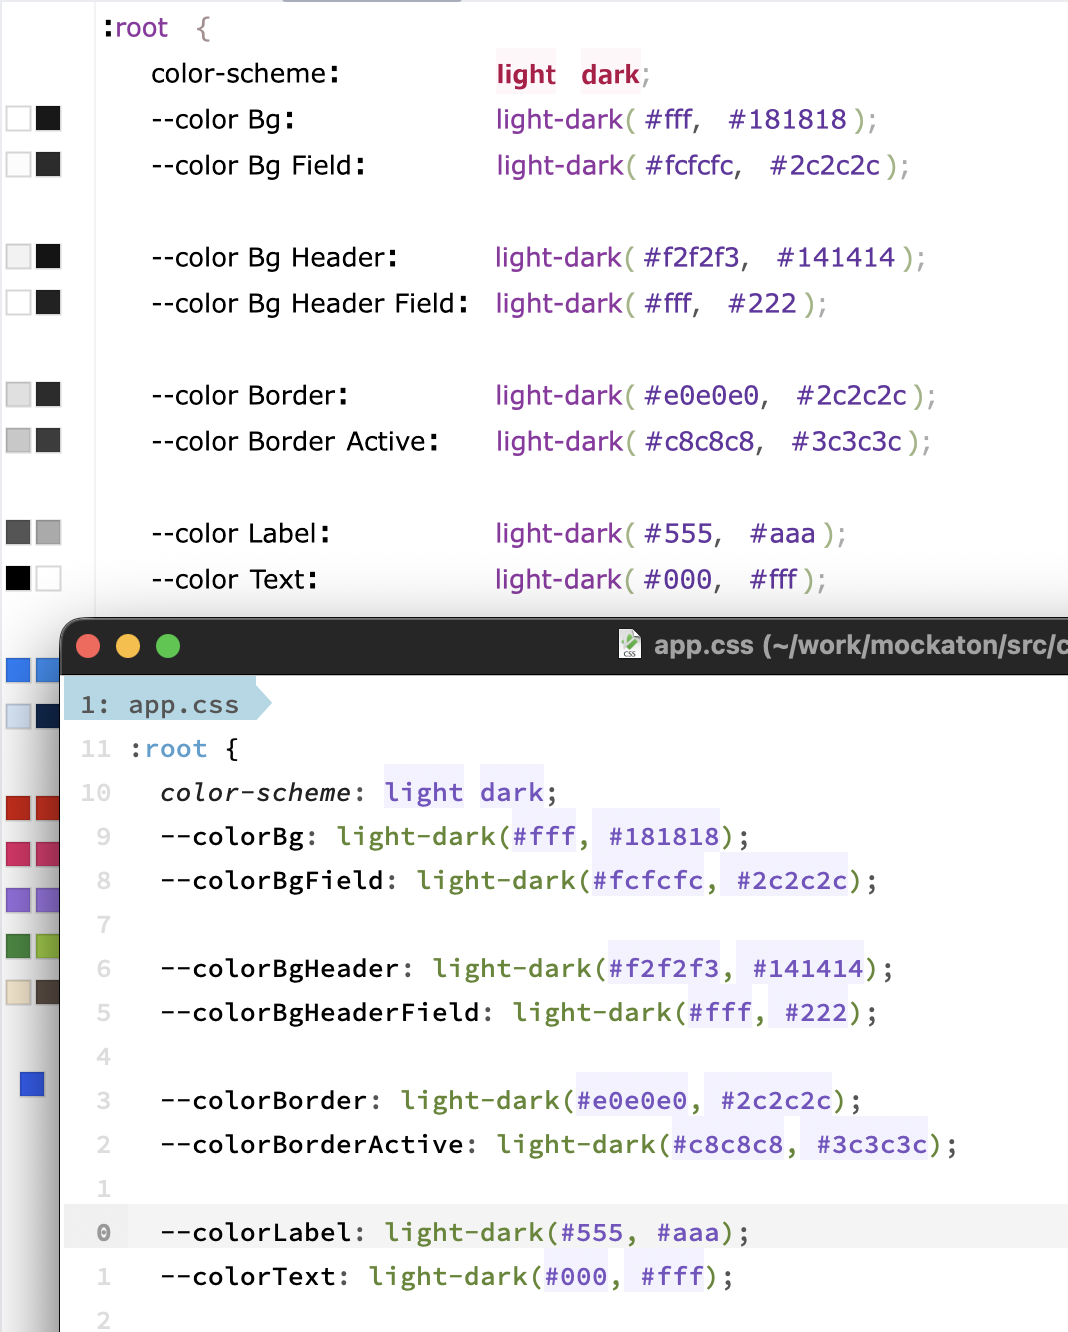Click the 'light' keyword in the rear editor
Image resolution: width=1068 pixels, height=1332 pixels.
(526, 74)
